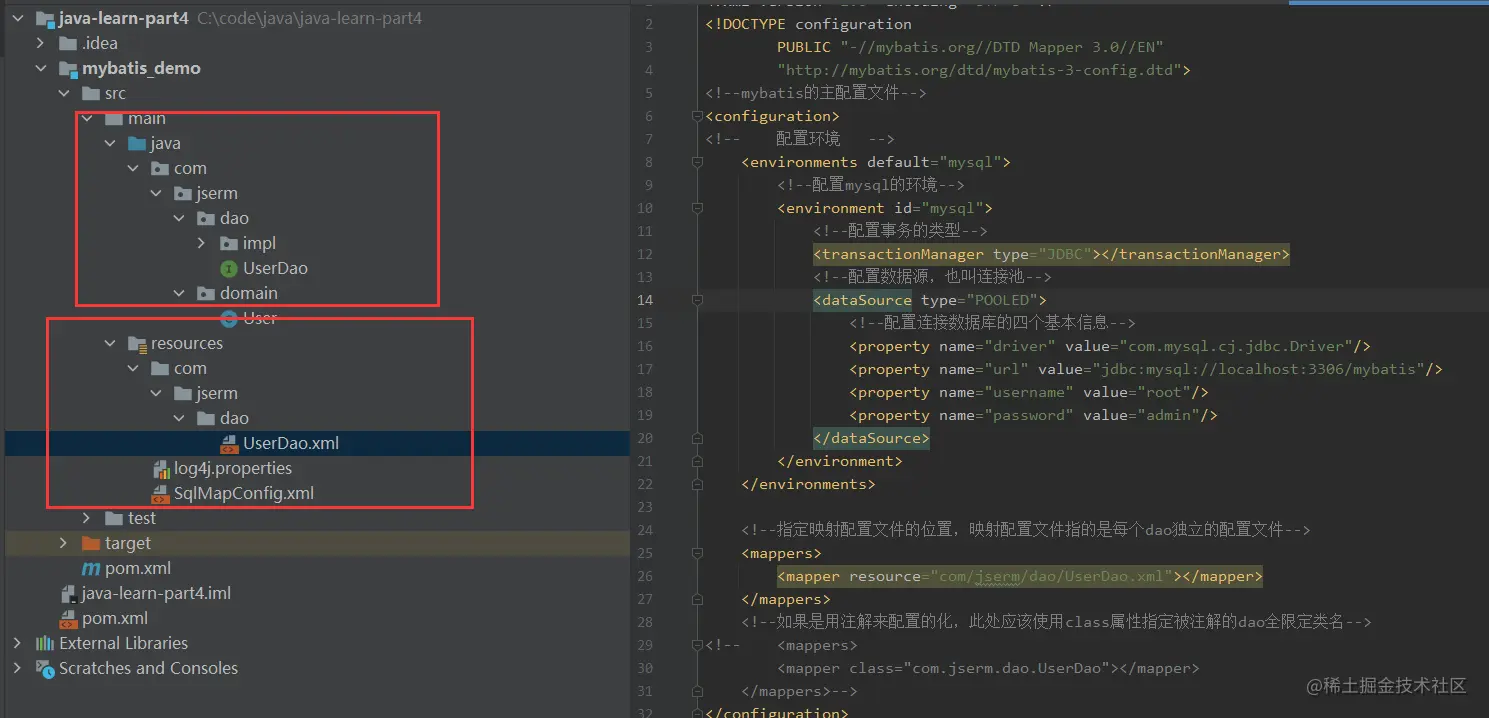This screenshot has width=1489, height=718.
Task: Click the UserDao.xml file icon
Action: pos(229,443)
